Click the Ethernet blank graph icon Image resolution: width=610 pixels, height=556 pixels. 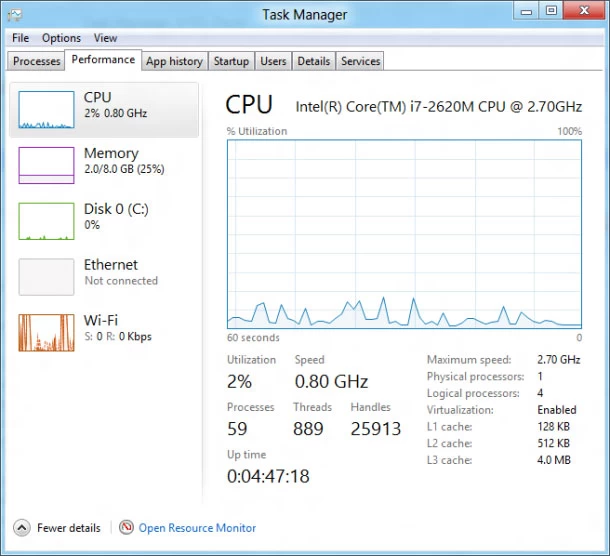pos(46,277)
